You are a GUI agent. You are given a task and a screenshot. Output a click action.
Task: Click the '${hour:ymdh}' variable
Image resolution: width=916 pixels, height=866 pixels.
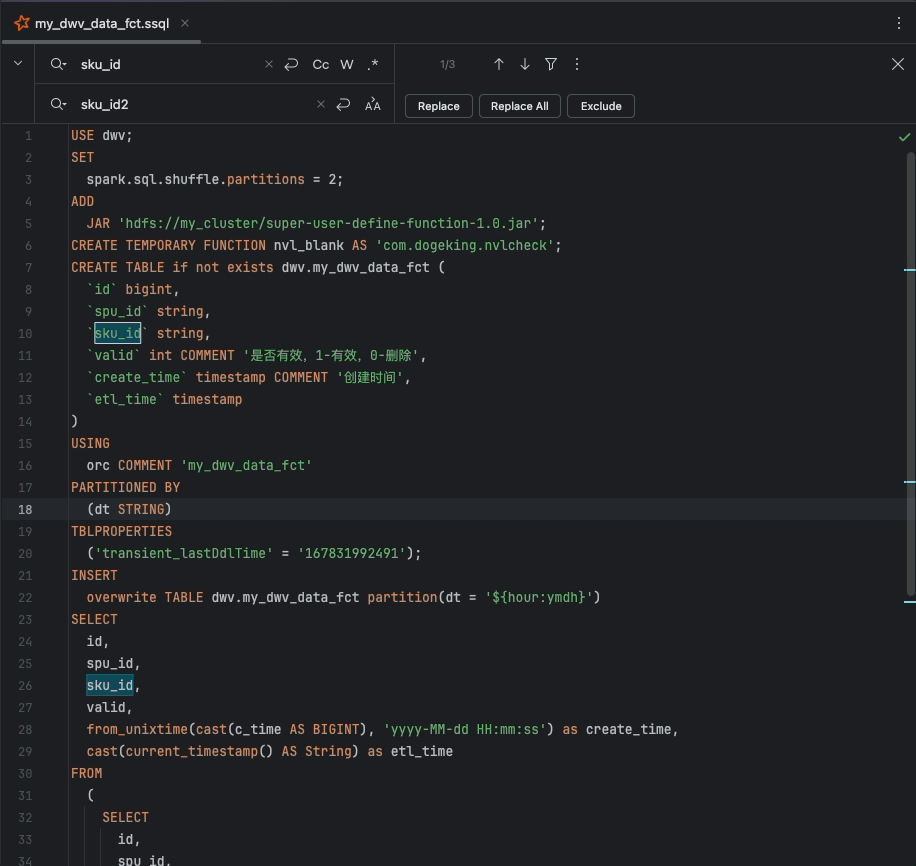539,597
